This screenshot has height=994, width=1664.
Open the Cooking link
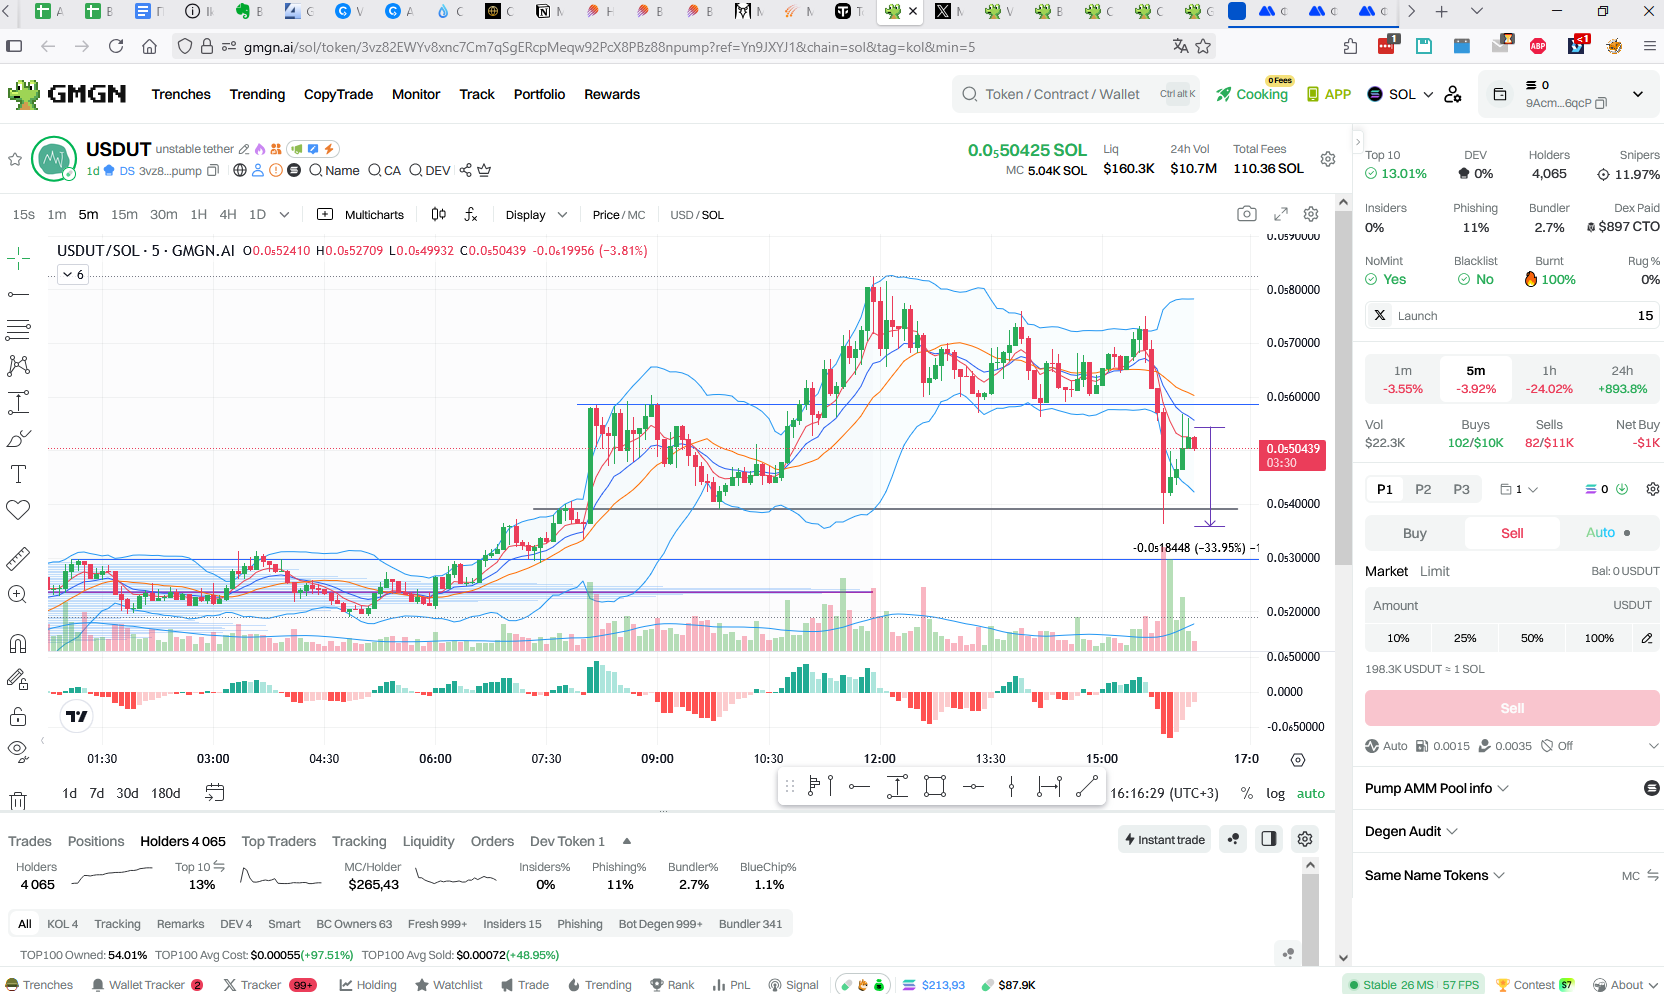[x=1252, y=94]
